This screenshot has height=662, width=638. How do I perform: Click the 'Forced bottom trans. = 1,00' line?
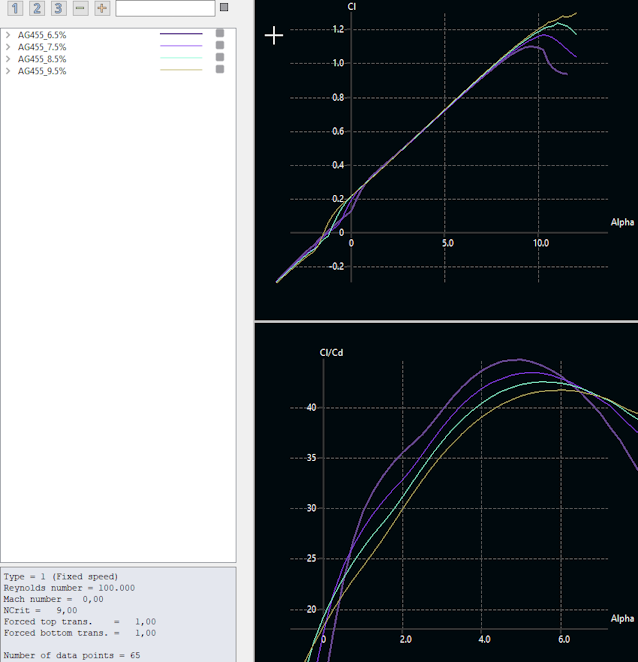pos(80,633)
